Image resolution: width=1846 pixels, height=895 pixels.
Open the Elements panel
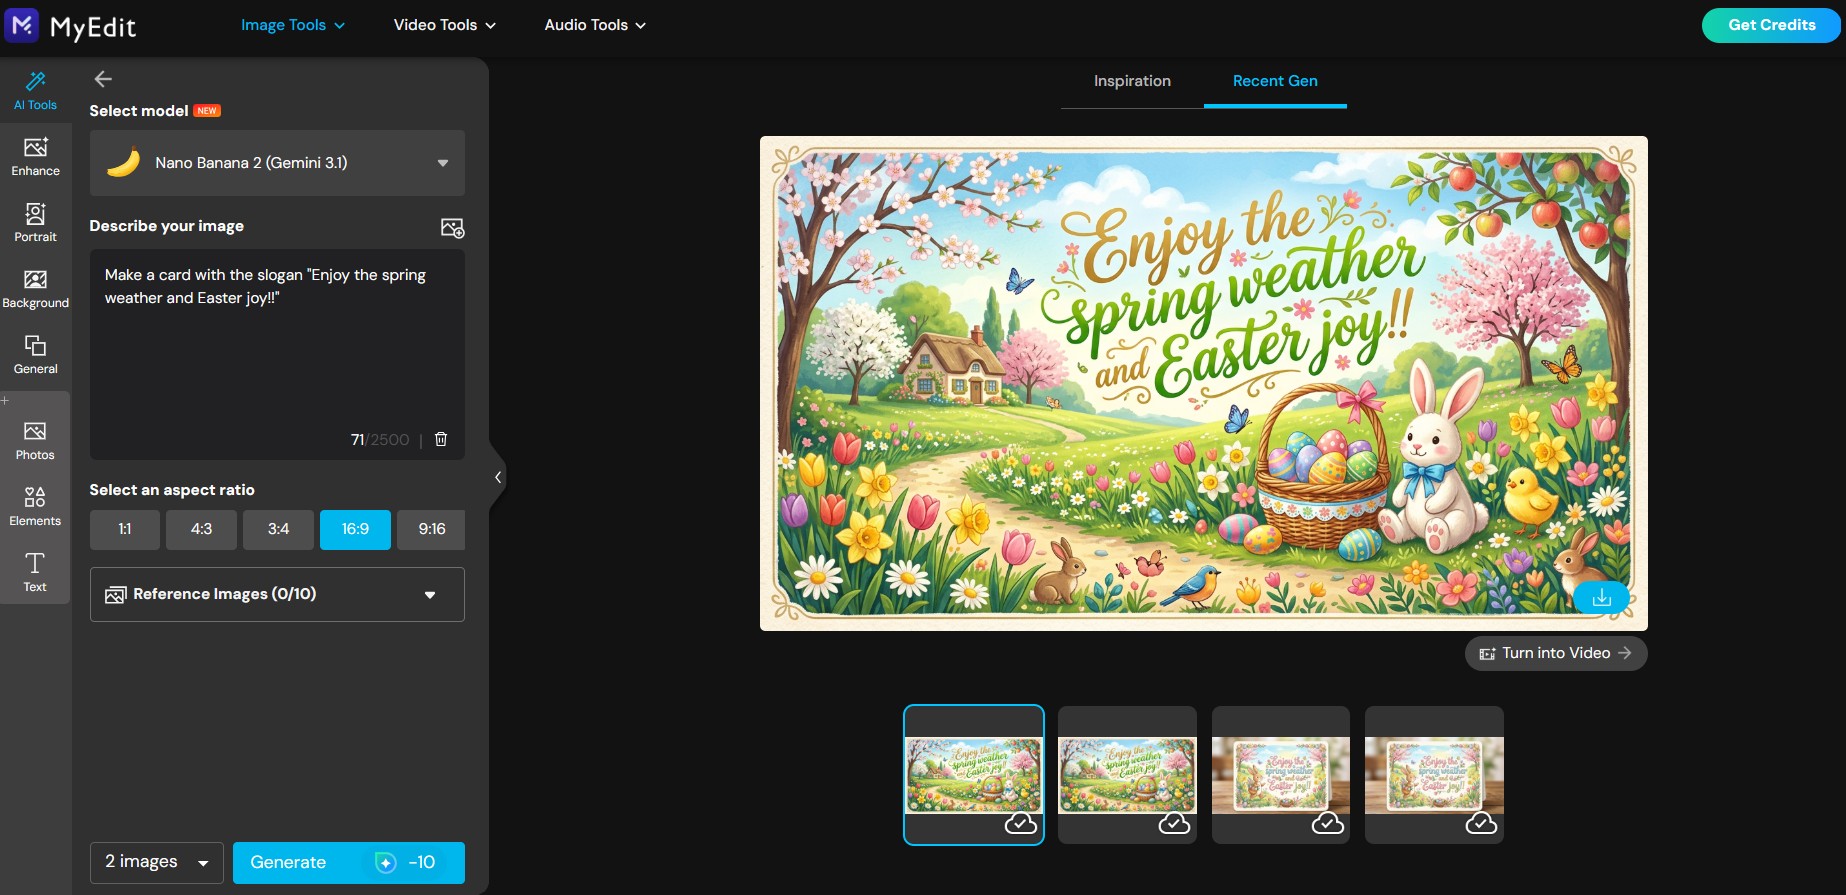click(35, 507)
